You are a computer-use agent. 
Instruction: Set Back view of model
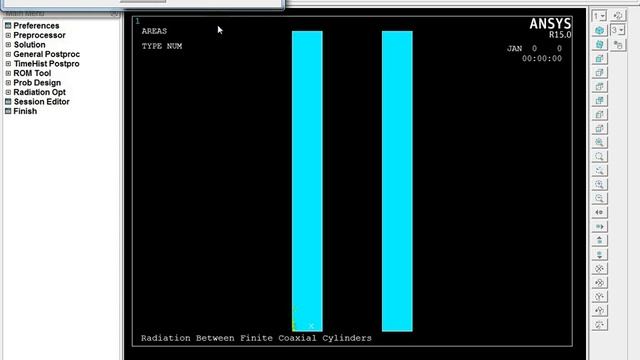click(599, 100)
